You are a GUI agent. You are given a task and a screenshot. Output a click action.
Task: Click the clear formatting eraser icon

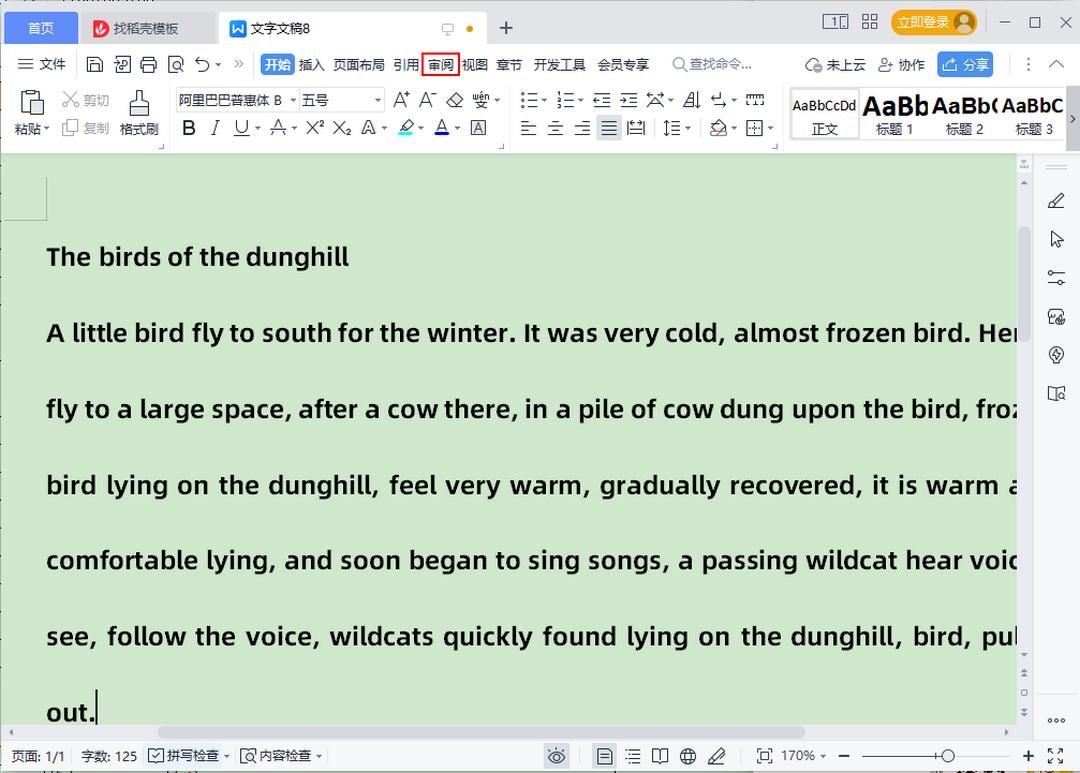[455, 100]
